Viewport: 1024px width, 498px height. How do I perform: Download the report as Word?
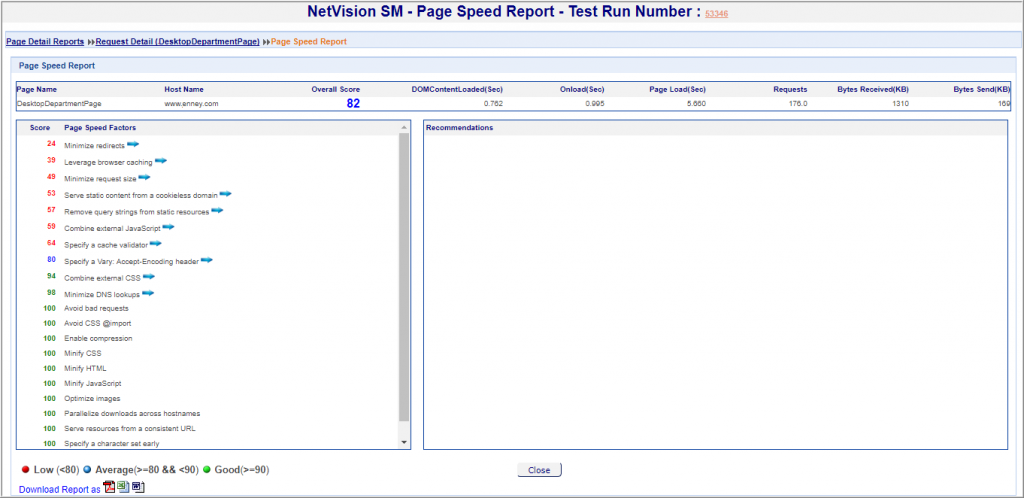(137, 487)
